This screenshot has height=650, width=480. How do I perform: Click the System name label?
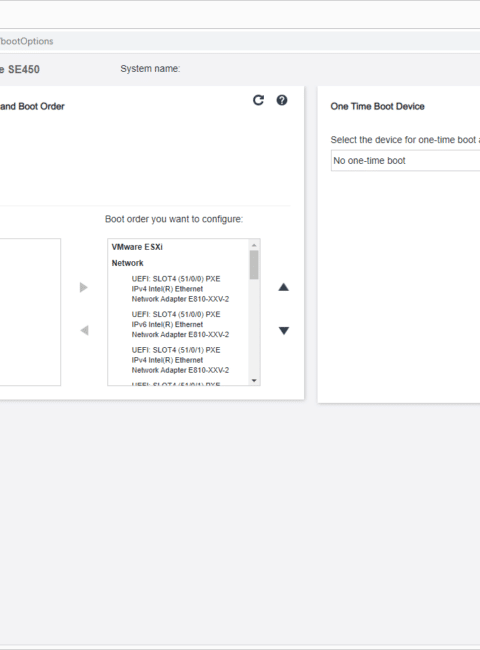tap(150, 69)
